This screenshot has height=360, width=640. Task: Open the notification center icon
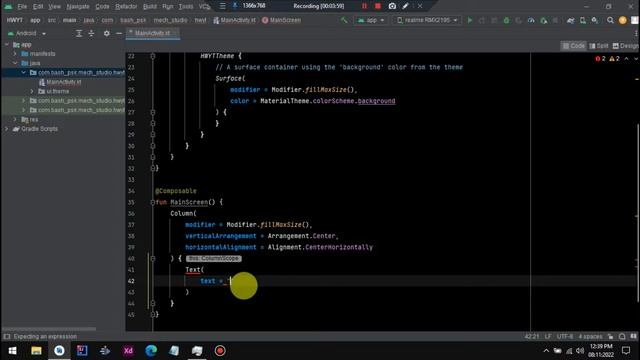[x=626, y=351]
